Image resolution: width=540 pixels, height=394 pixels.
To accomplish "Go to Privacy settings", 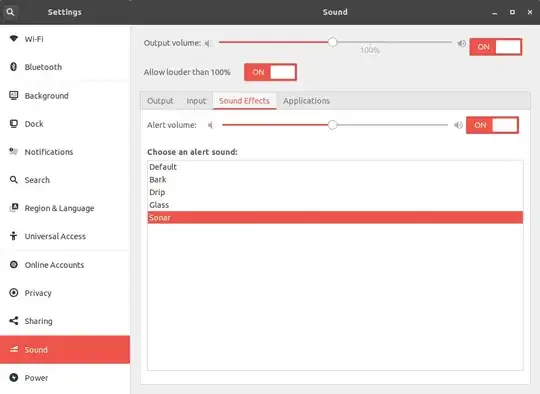I will 65,293.
